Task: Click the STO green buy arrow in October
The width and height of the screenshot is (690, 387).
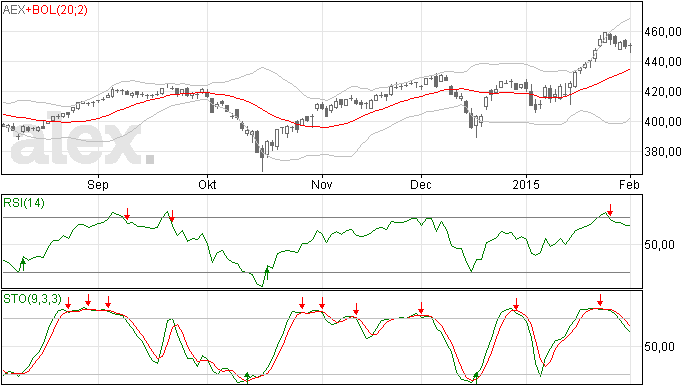Action: (x=247, y=377)
